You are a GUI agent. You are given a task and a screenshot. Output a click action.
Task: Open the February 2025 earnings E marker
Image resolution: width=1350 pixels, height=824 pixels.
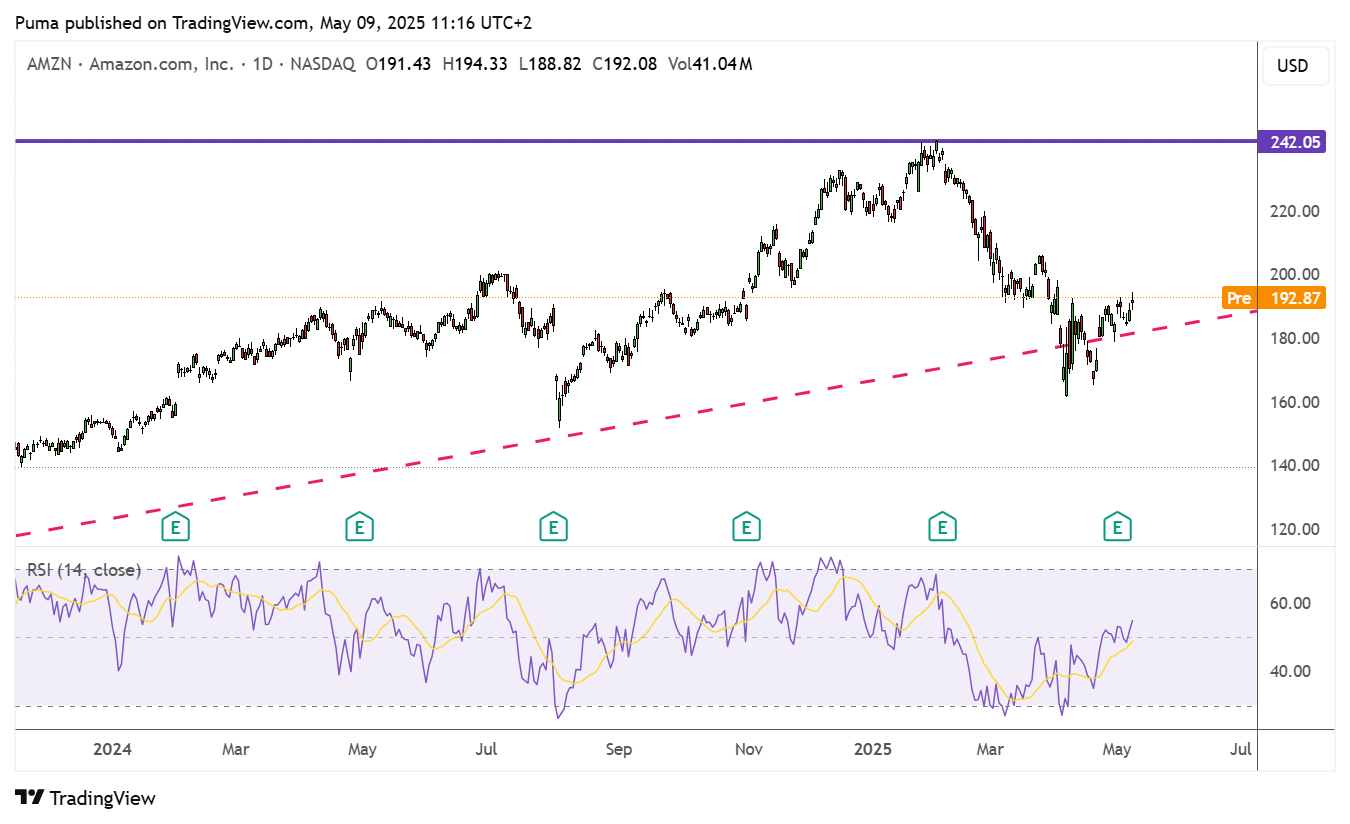point(940,526)
